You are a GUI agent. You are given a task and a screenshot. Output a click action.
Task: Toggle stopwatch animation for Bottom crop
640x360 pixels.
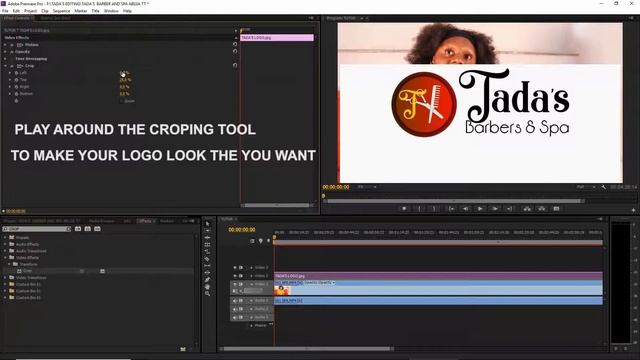(x=16, y=93)
